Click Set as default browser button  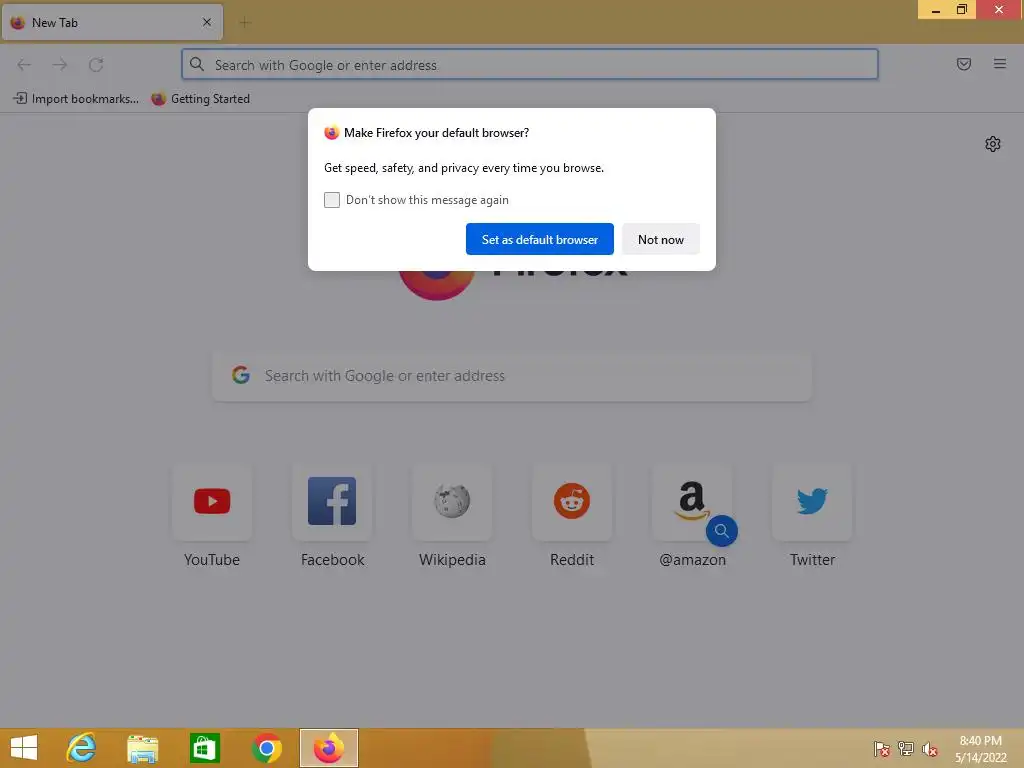(x=539, y=239)
